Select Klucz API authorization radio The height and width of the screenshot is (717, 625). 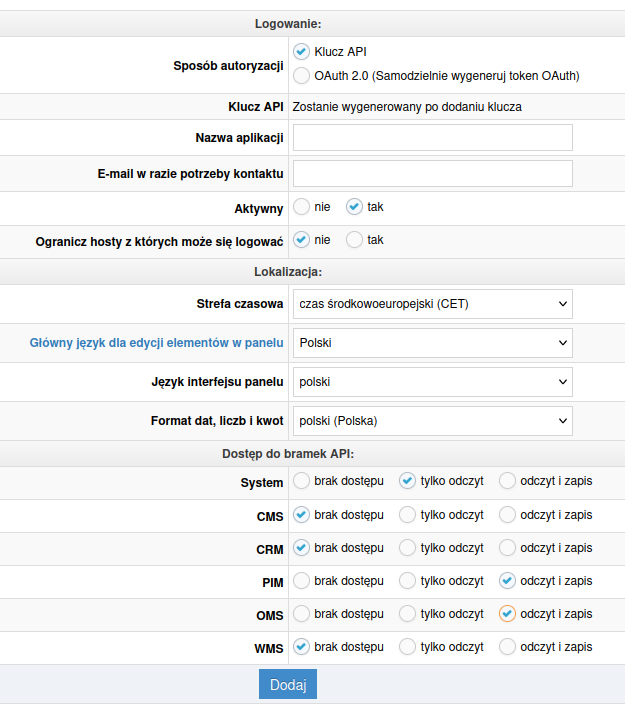click(301, 51)
